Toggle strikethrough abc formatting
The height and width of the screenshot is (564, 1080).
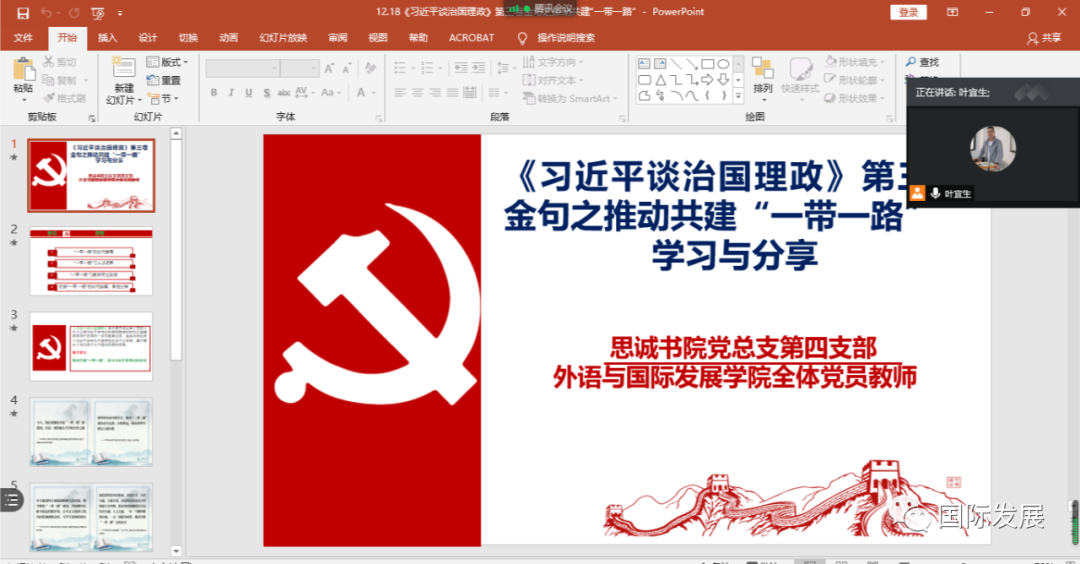pyautogui.click(x=284, y=92)
